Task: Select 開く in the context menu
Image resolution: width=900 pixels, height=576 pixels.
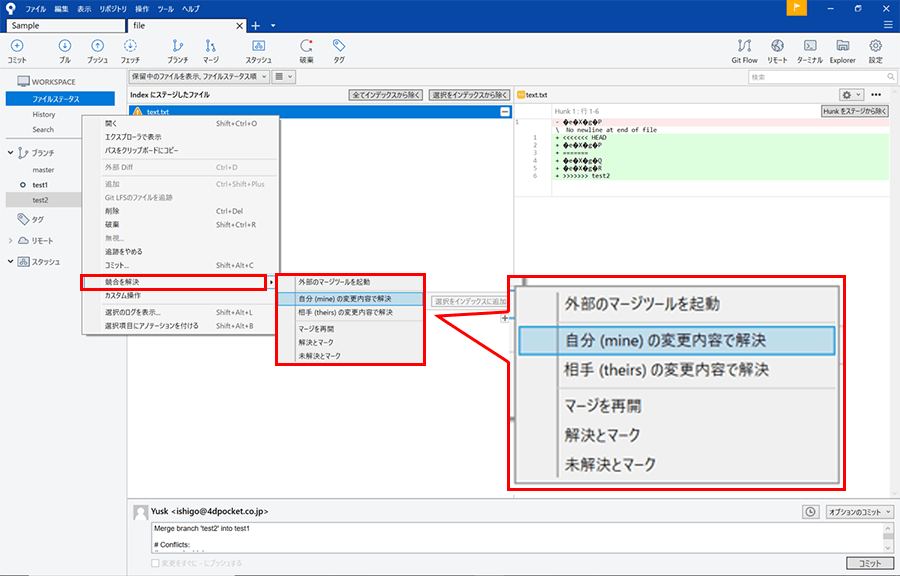Action: (x=181, y=123)
